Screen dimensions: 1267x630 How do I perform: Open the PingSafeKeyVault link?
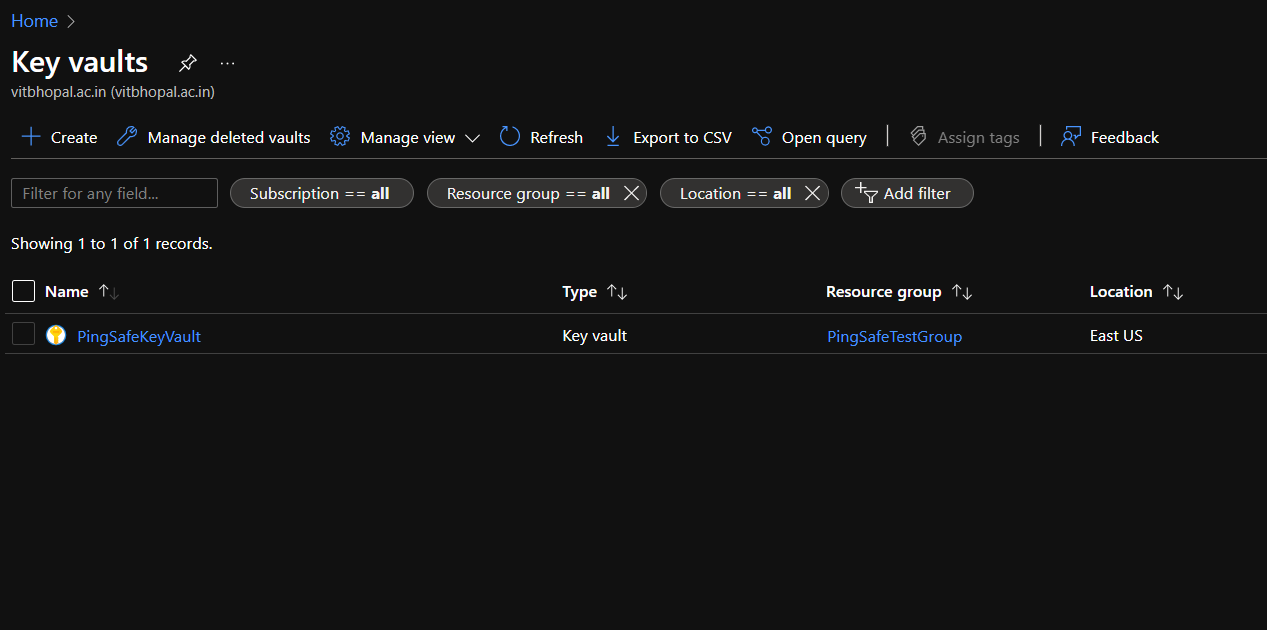pyautogui.click(x=139, y=336)
